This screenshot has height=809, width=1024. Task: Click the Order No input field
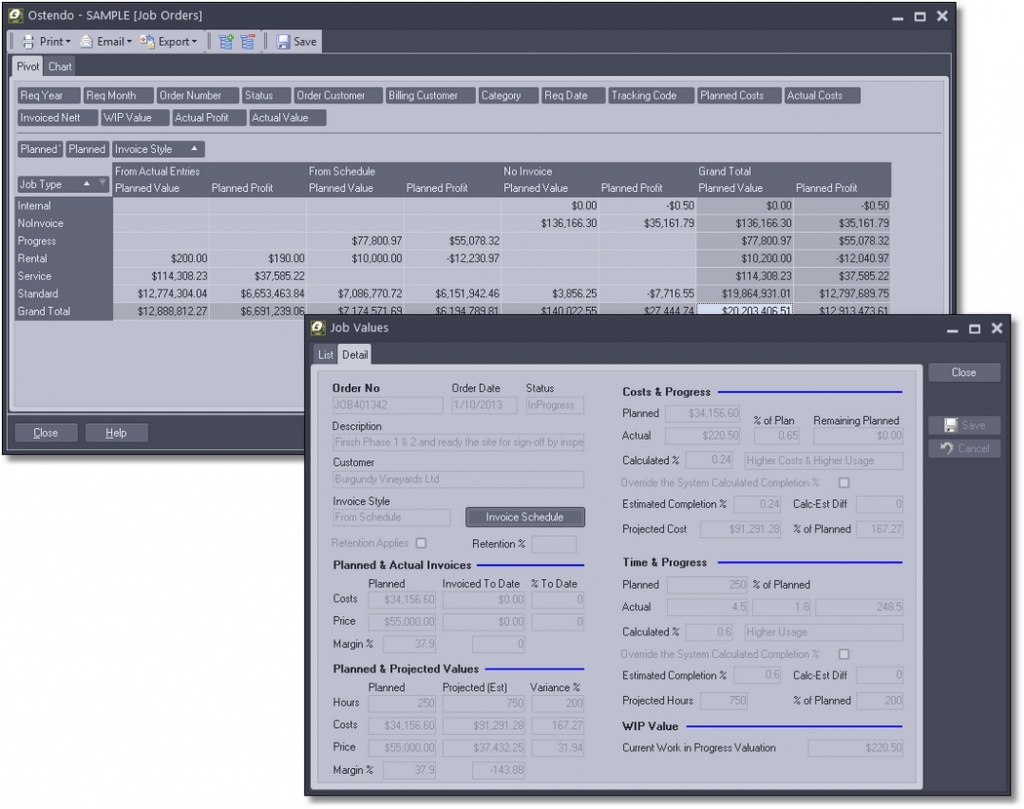click(387, 405)
